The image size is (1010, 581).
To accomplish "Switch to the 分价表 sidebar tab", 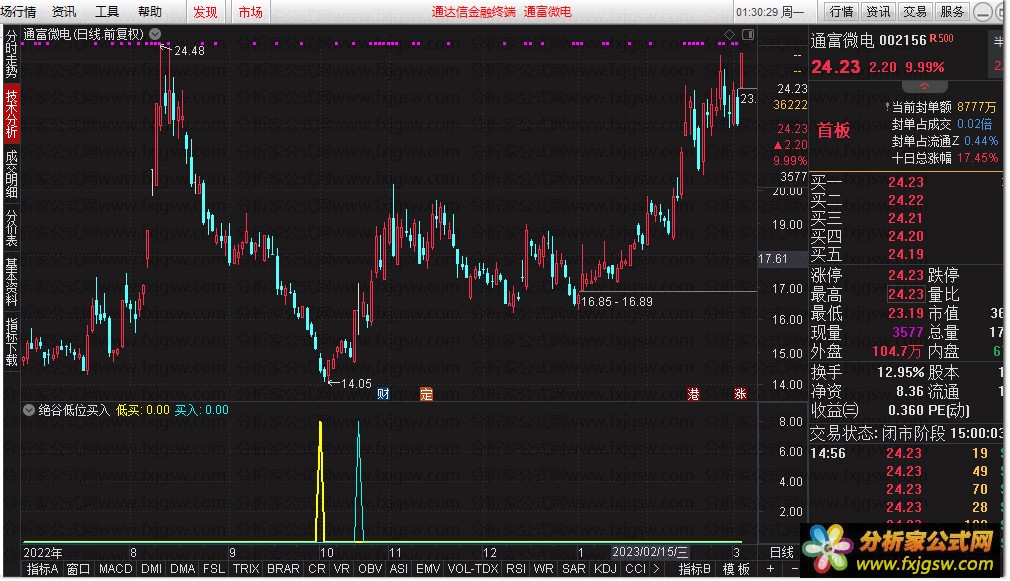I will [11, 228].
